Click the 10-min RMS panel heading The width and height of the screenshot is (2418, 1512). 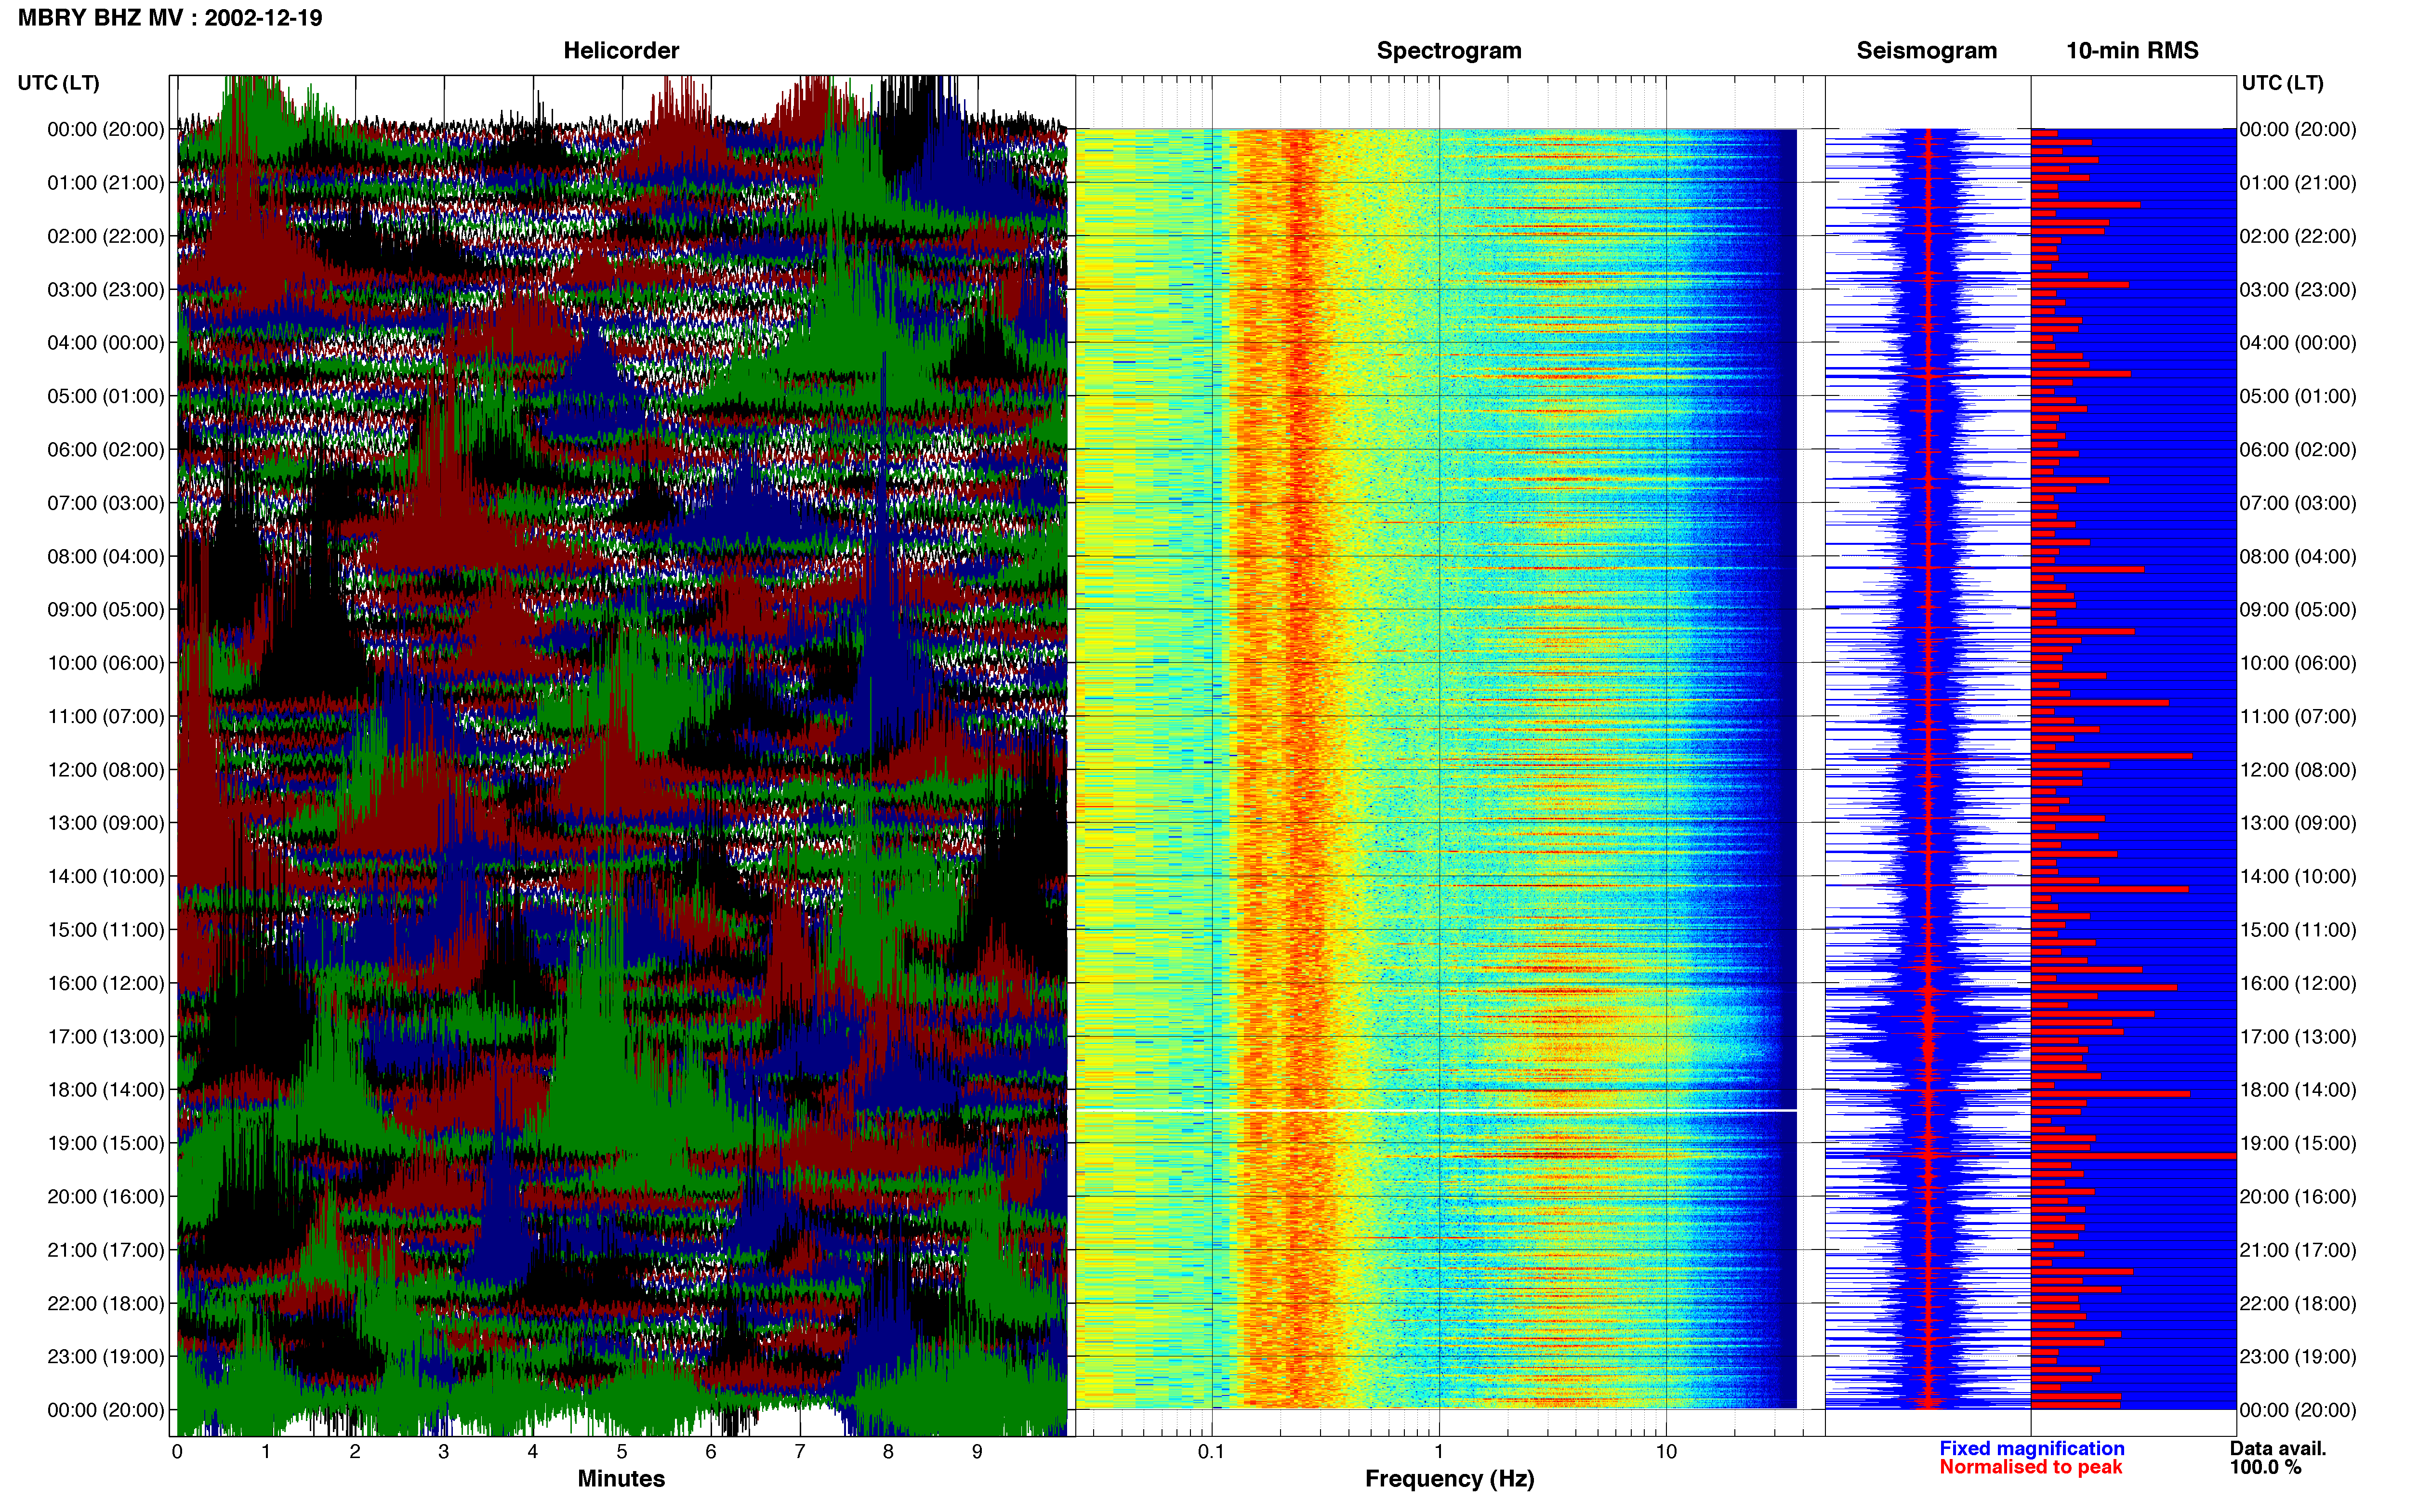click(2132, 51)
